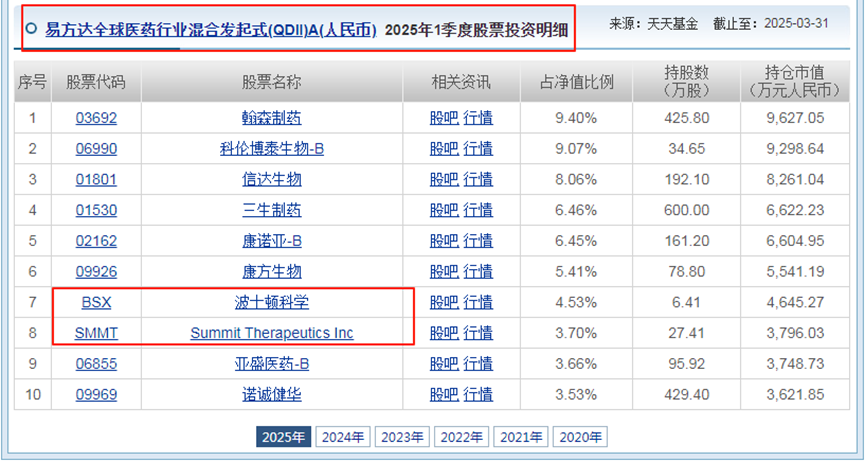Open stock code 06990 link
The image size is (865, 461).
click(96, 149)
